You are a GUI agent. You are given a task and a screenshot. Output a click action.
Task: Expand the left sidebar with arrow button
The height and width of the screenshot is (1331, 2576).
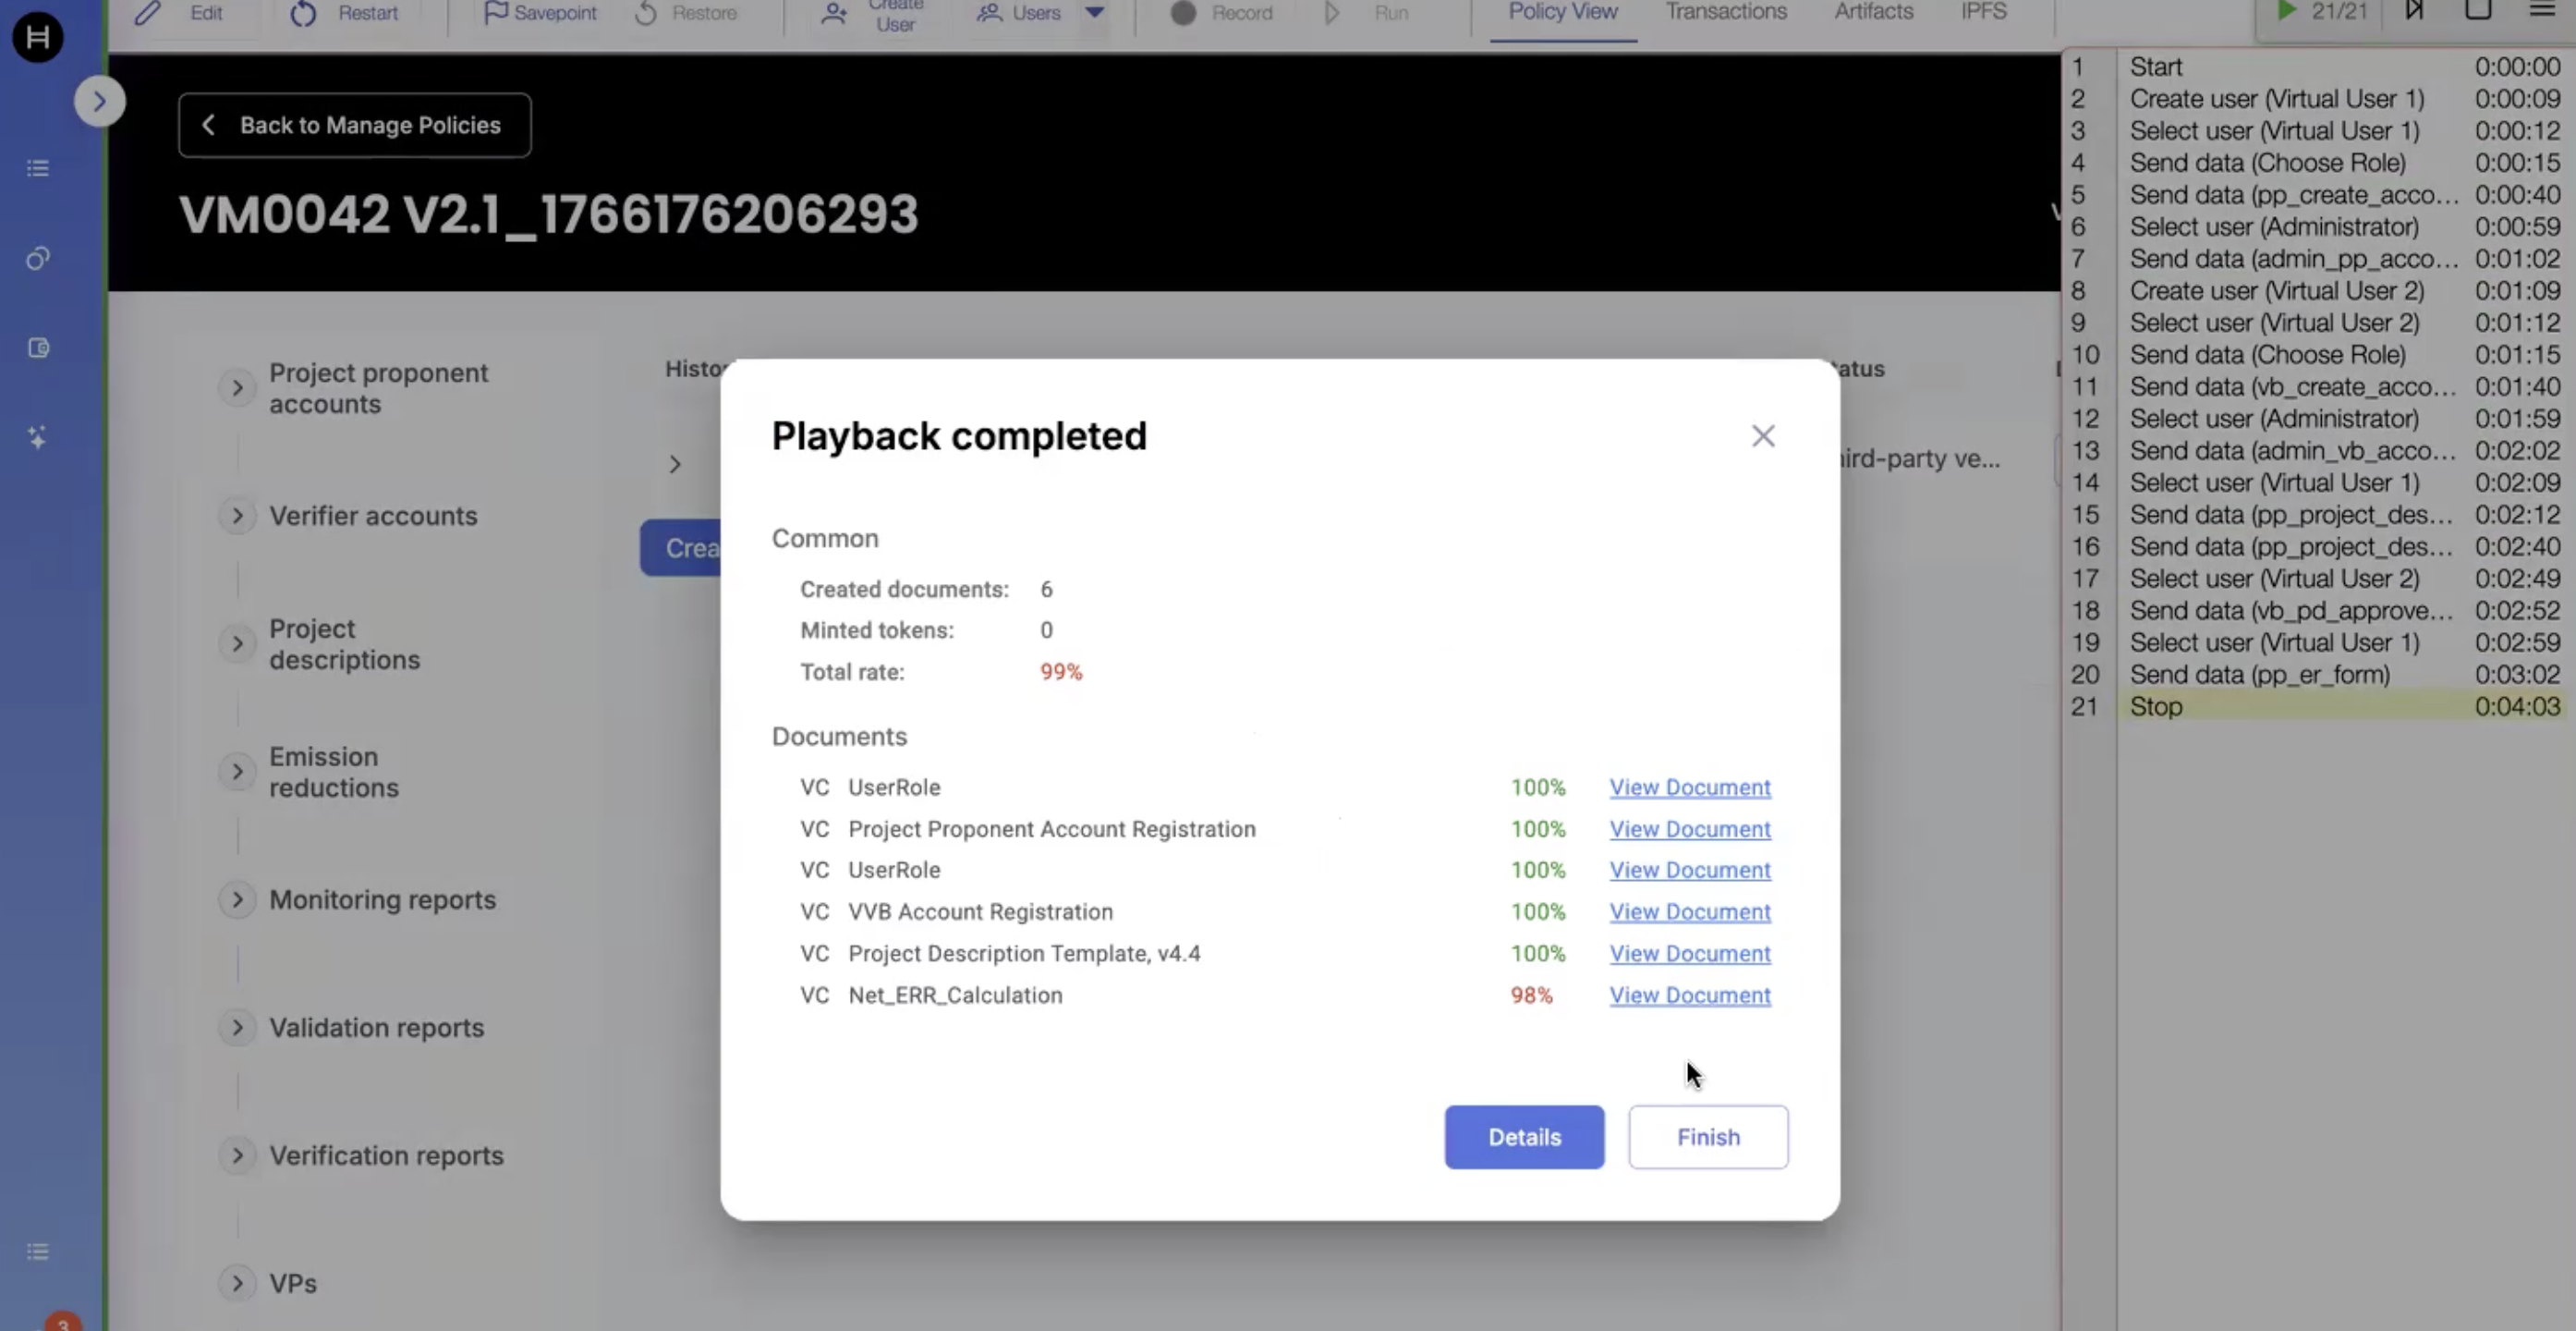pos(99,101)
